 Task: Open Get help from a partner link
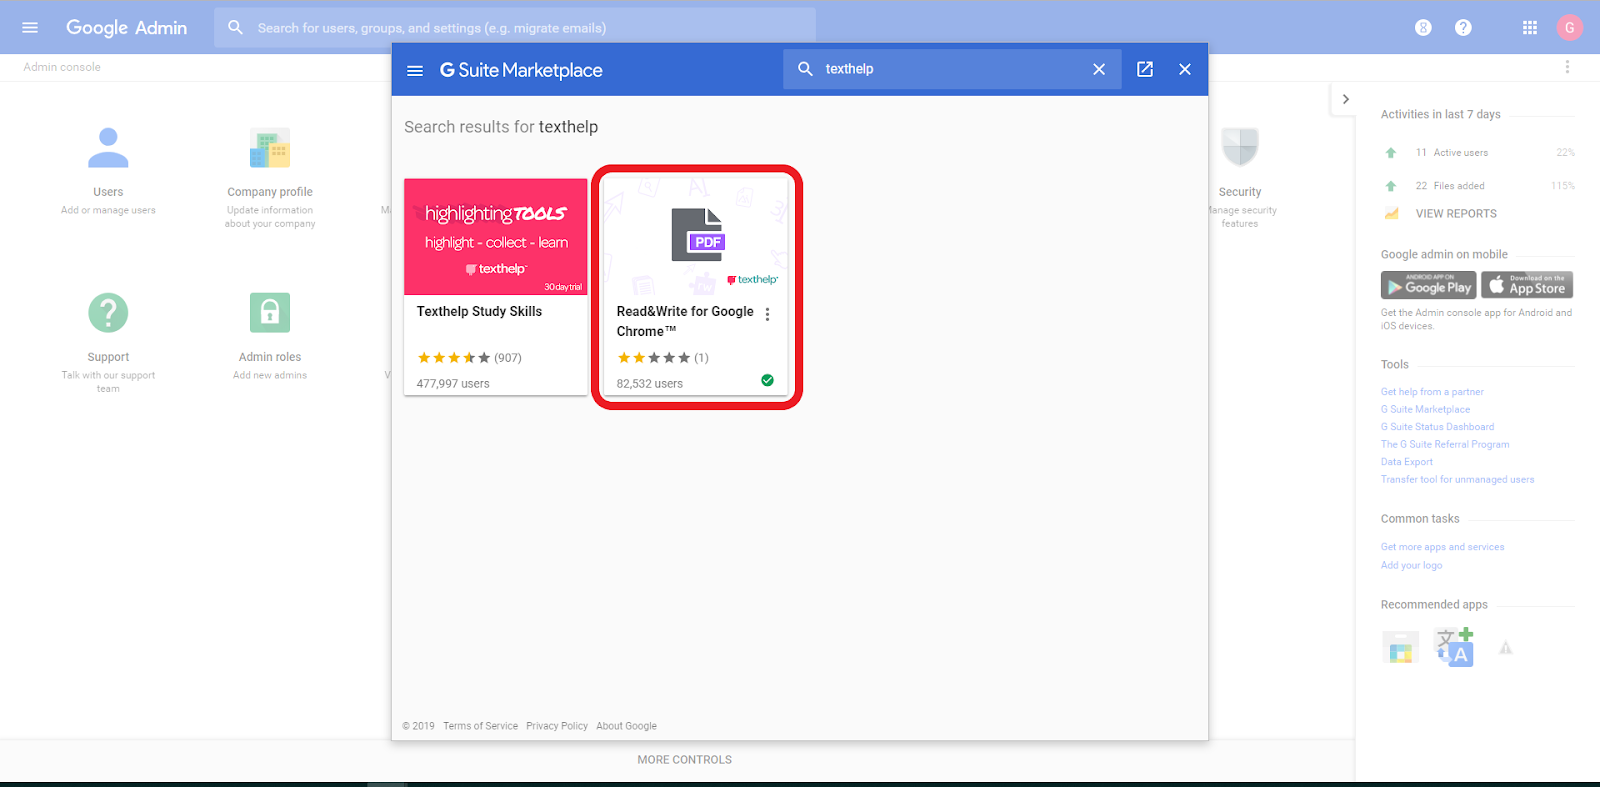click(x=1432, y=392)
